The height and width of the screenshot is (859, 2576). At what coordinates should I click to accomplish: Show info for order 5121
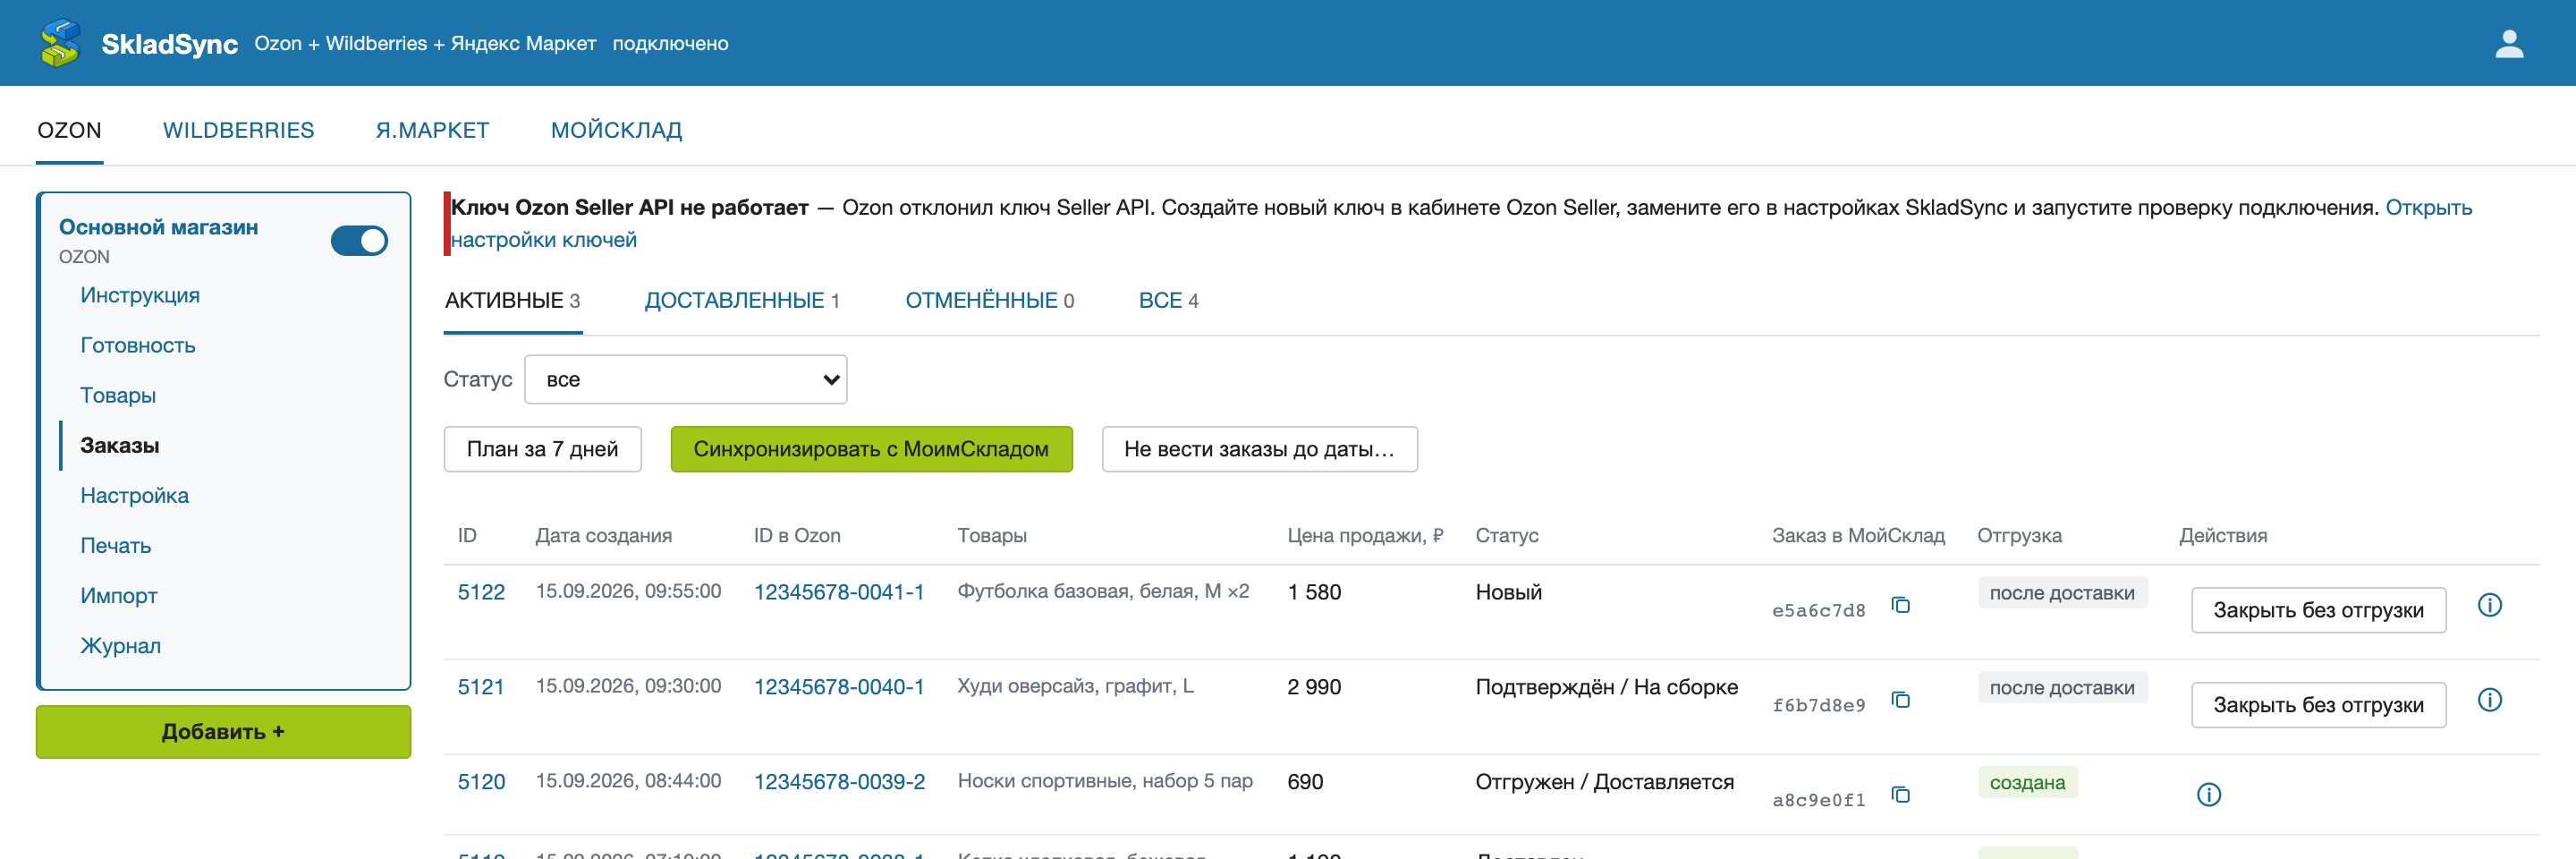(x=2490, y=700)
